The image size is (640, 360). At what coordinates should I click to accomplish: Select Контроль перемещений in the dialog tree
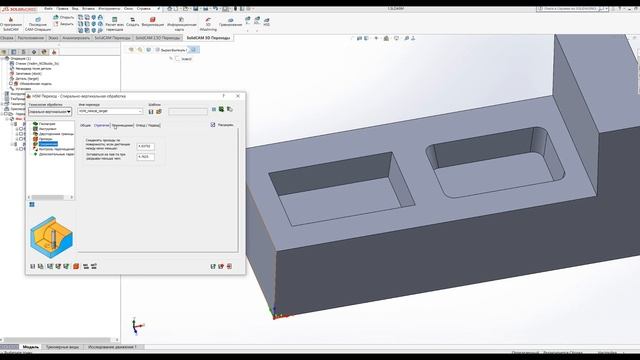click(x=57, y=149)
